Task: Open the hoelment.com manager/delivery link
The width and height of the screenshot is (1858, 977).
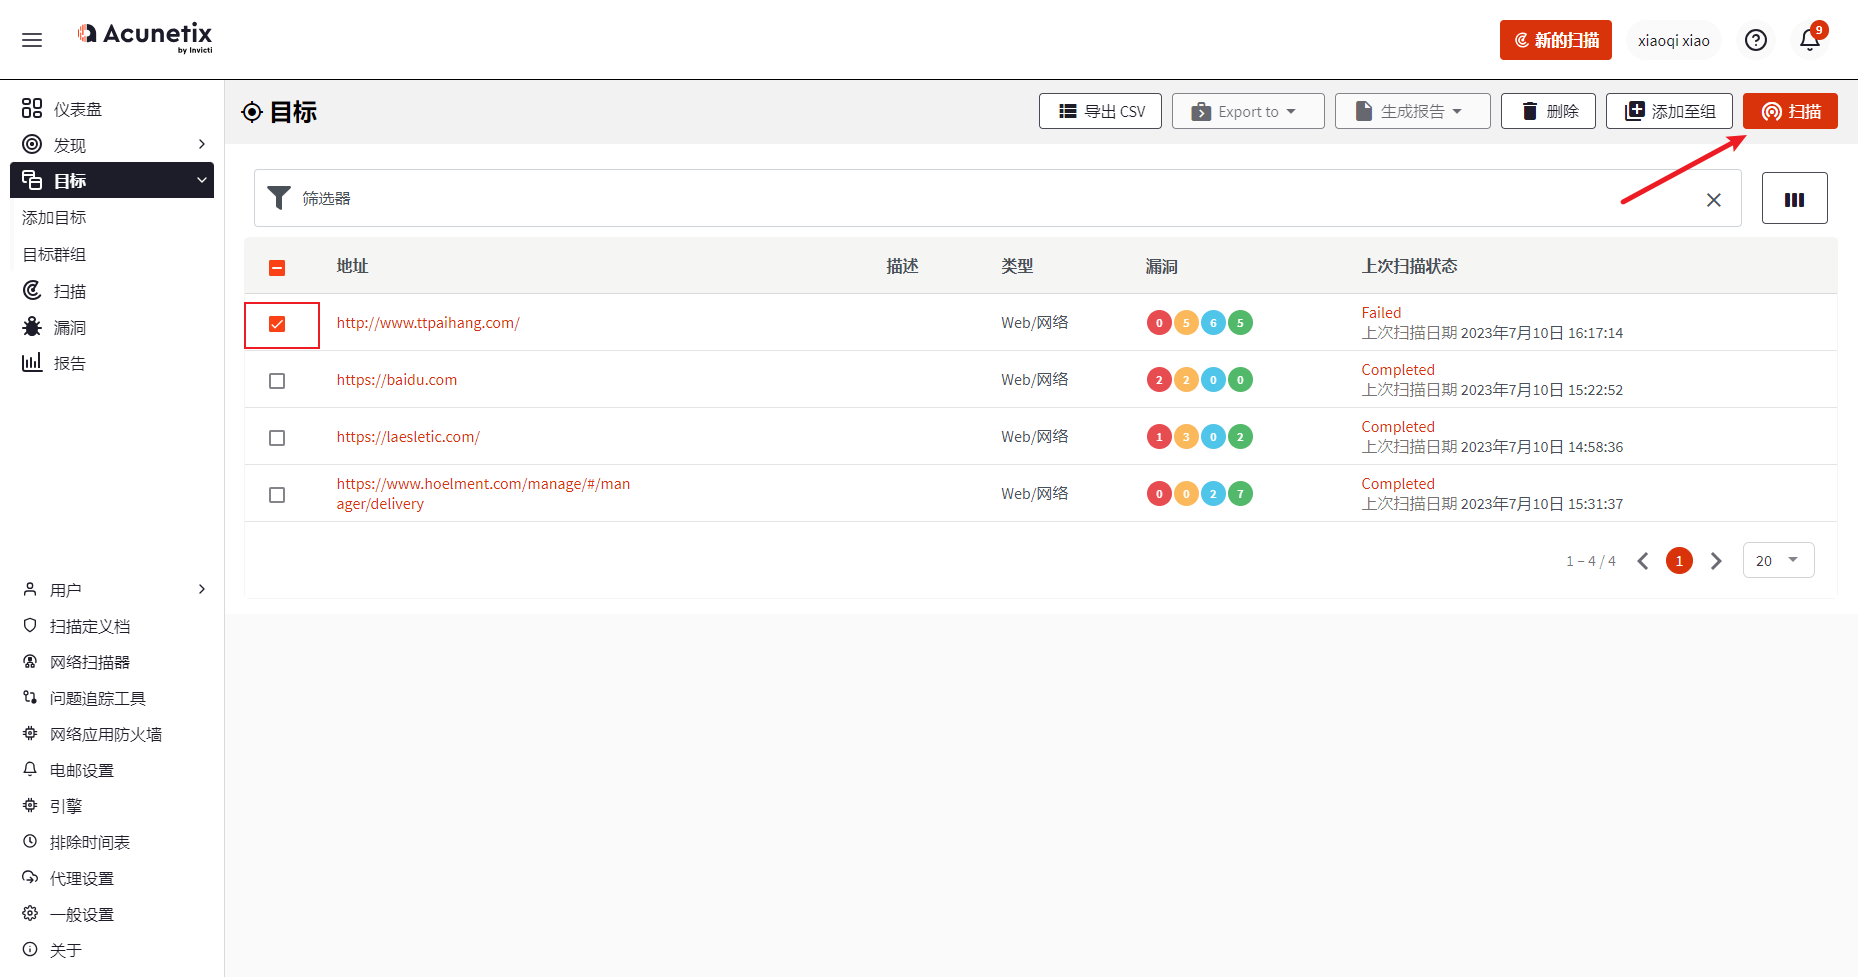Action: pyautogui.click(x=483, y=493)
